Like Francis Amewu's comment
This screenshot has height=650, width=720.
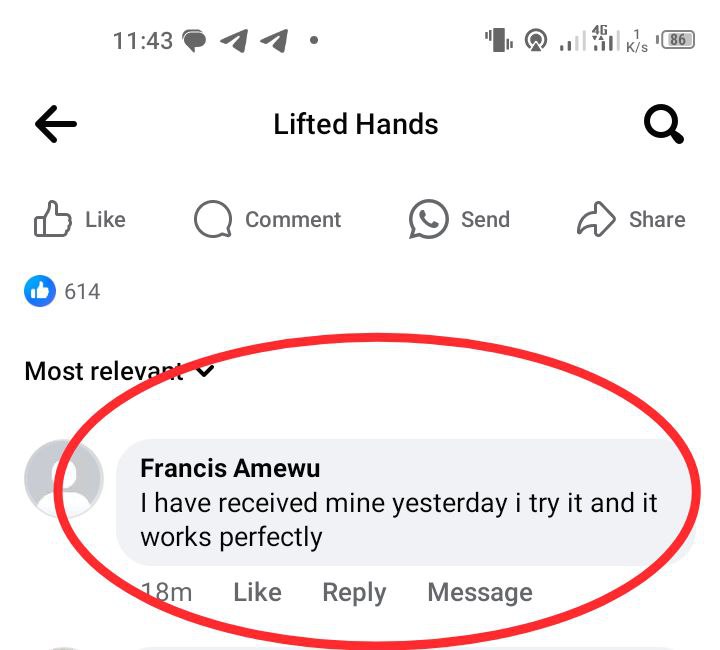point(257,592)
